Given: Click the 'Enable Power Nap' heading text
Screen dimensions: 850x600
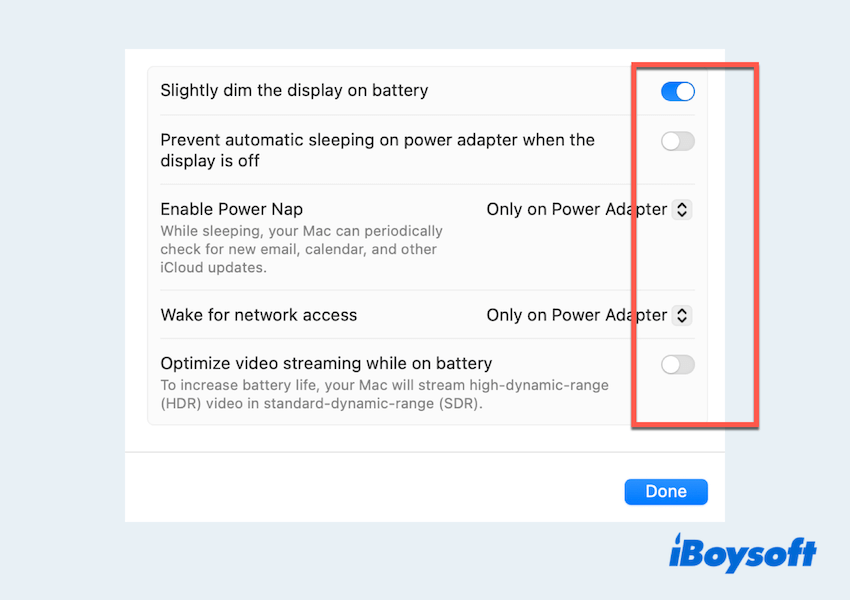Looking at the screenshot, I should 231,209.
